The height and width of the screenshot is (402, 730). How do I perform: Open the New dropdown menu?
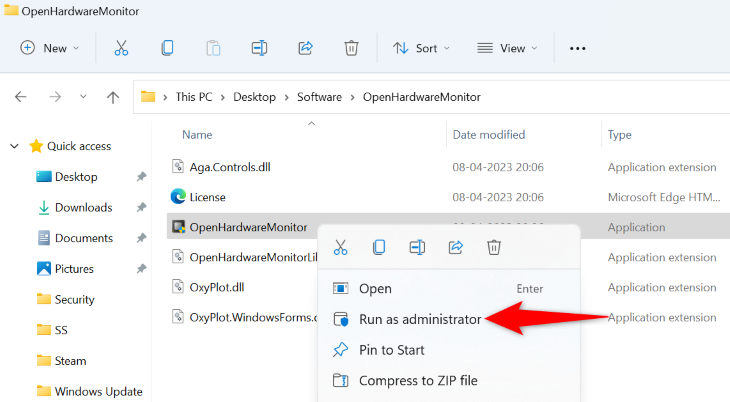pyautogui.click(x=50, y=48)
